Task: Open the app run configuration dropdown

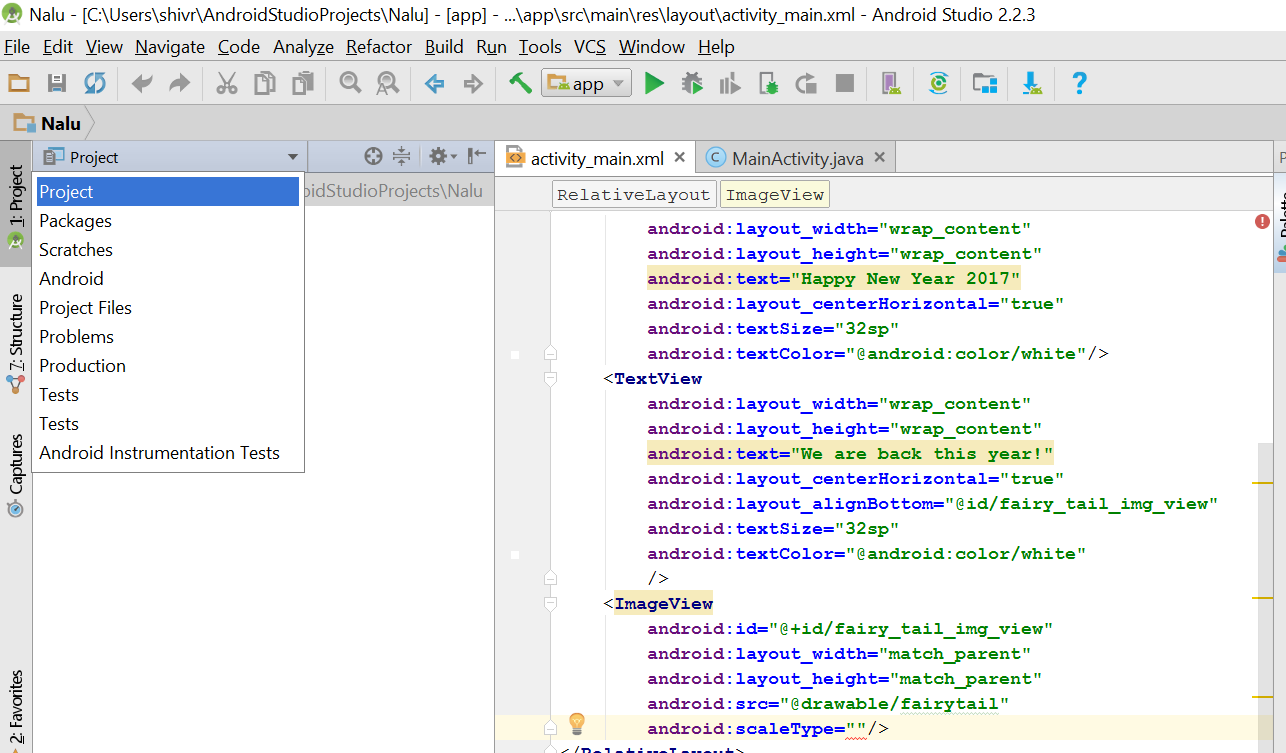Action: tap(587, 84)
